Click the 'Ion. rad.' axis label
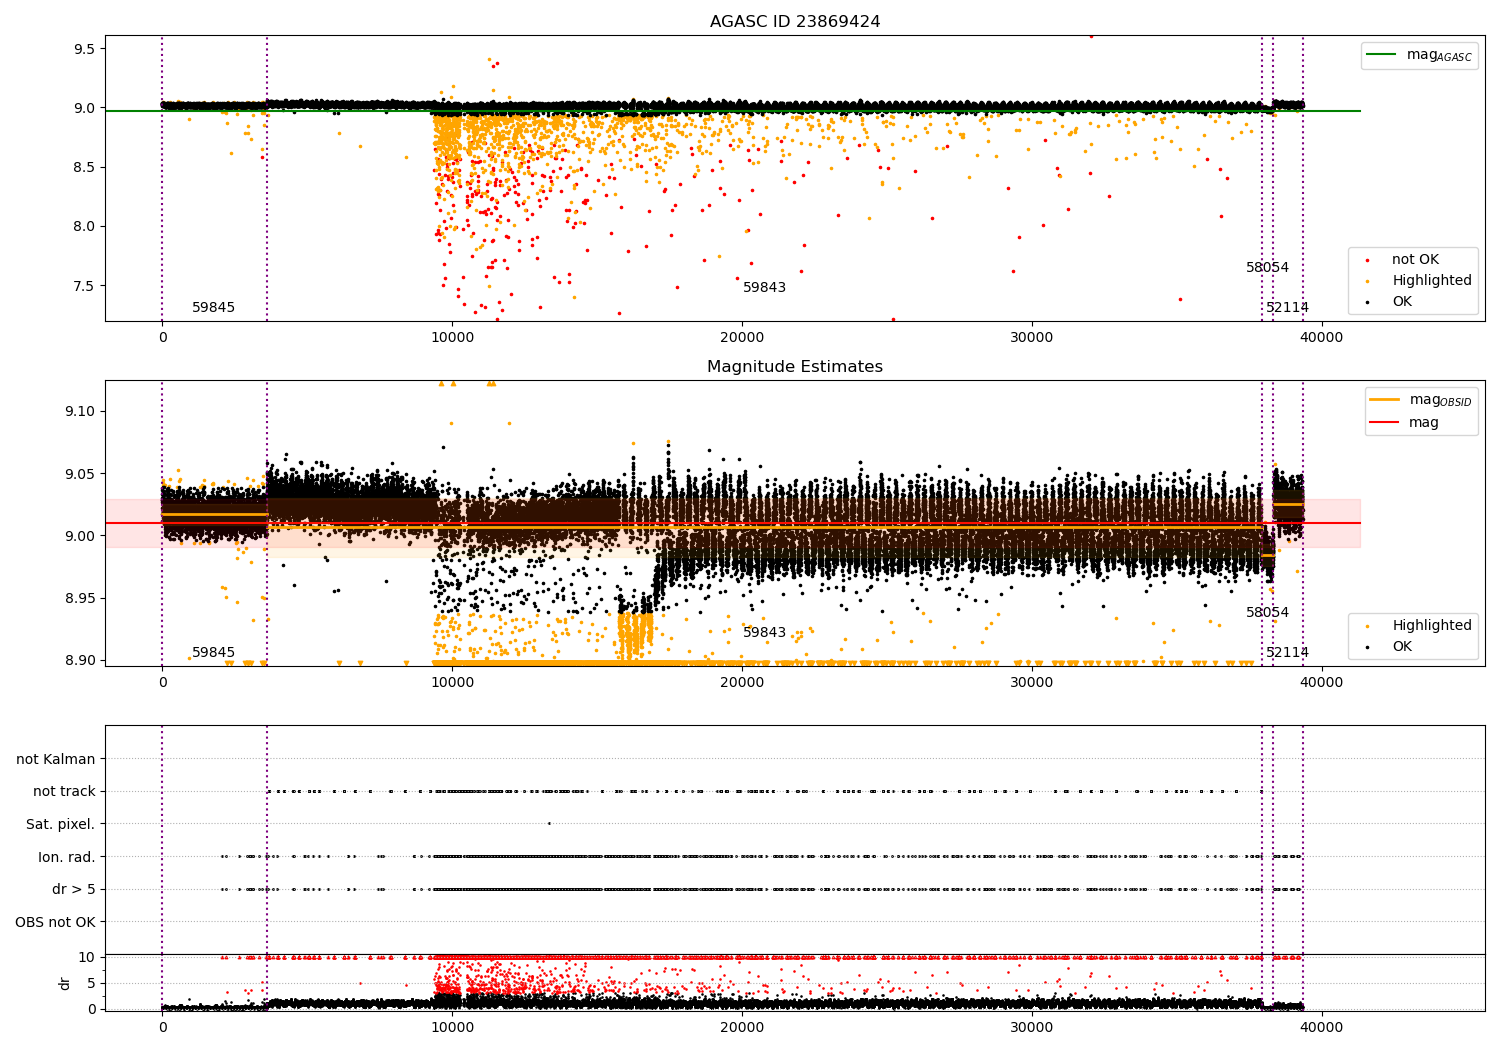Viewport: 1500px width, 1050px height. click(x=67, y=857)
